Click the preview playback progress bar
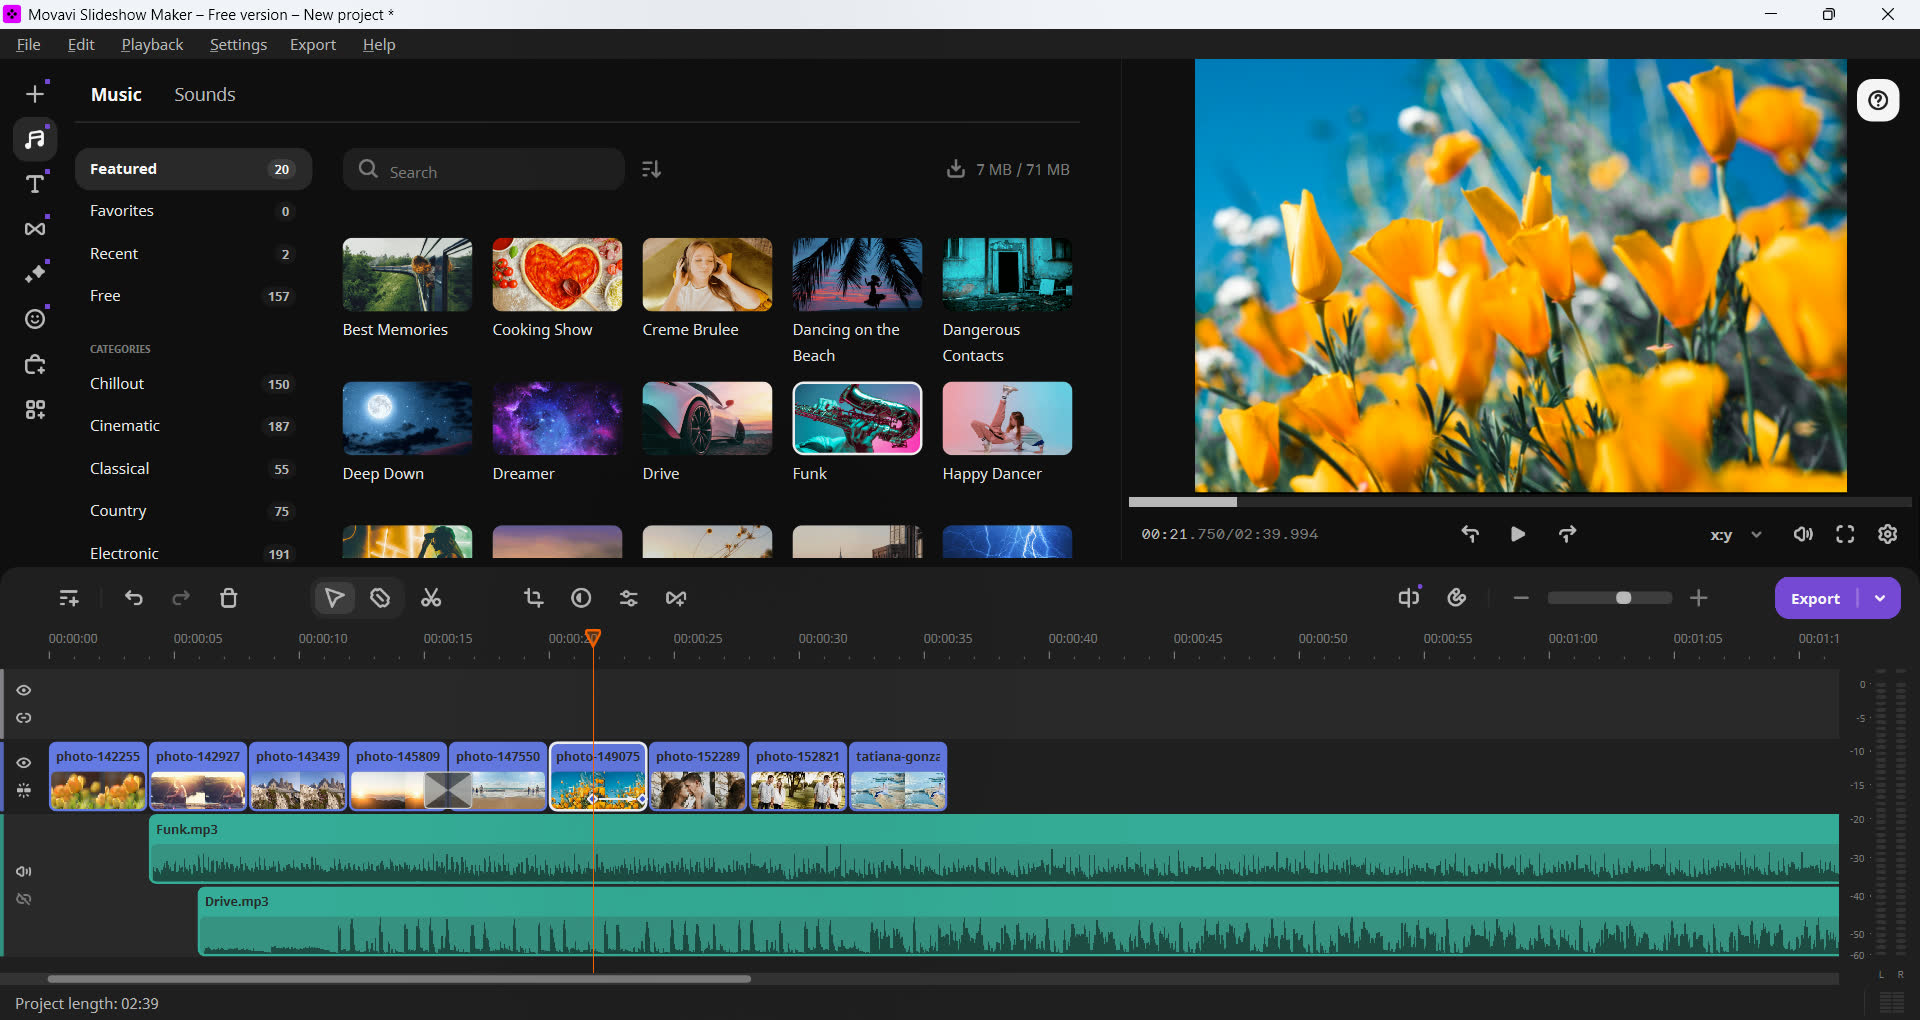 [x=1520, y=502]
